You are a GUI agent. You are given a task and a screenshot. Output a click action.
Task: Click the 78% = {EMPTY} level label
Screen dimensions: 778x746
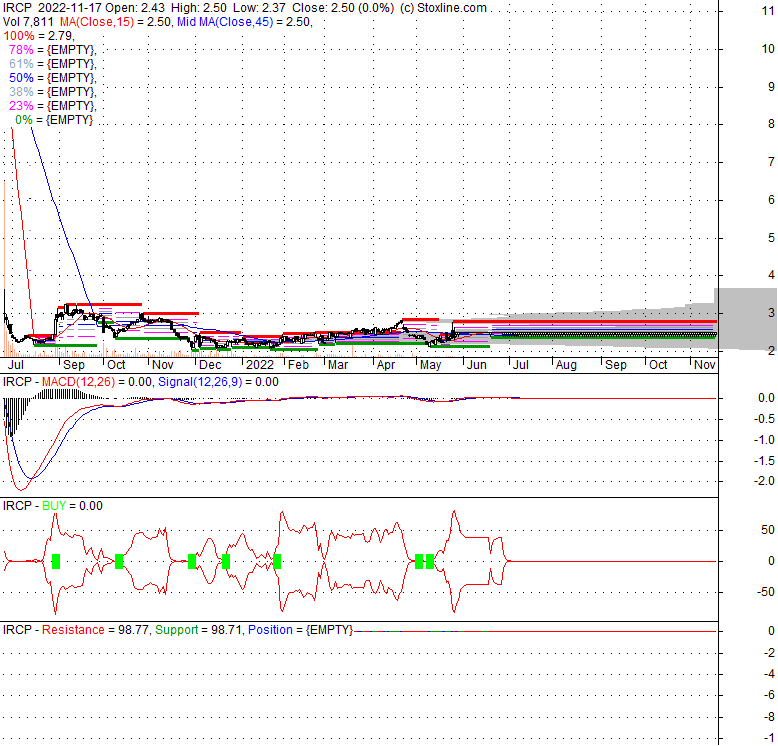pyautogui.click(x=53, y=50)
